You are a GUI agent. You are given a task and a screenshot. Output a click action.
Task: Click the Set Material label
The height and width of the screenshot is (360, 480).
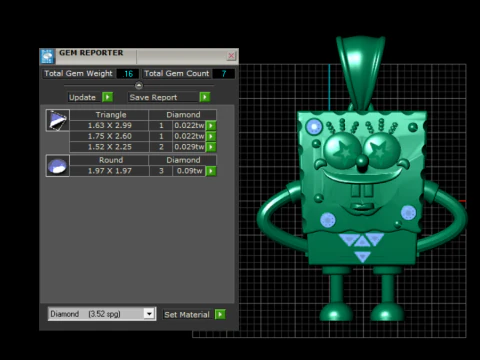(187, 315)
